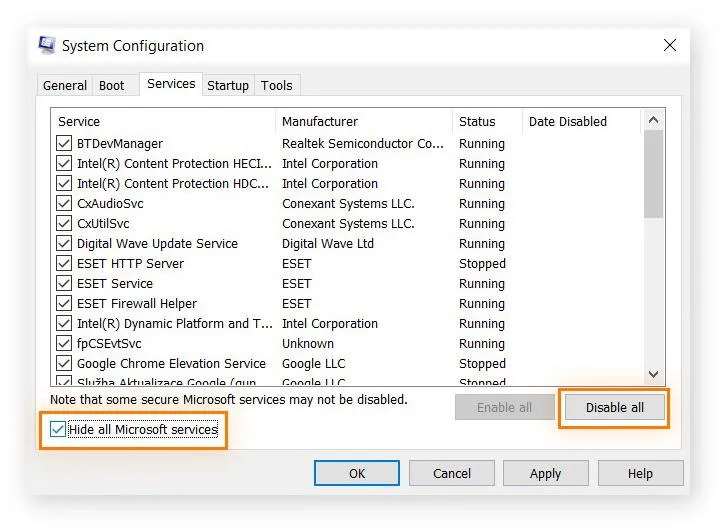Sort by the Status column header

point(487,122)
